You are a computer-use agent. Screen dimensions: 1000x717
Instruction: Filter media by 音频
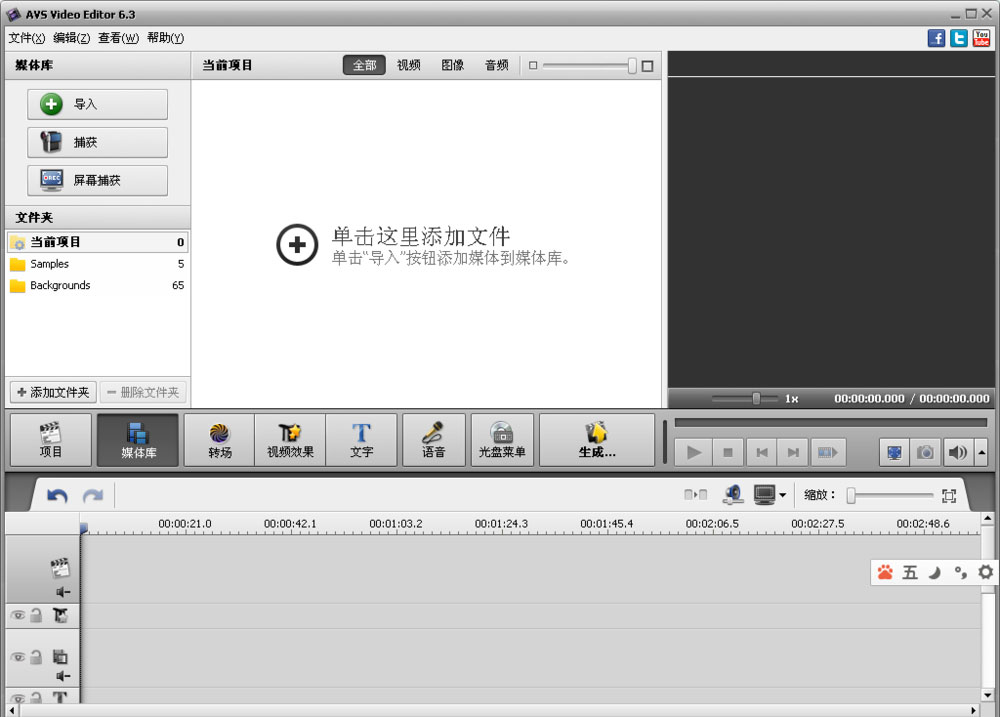pos(496,65)
